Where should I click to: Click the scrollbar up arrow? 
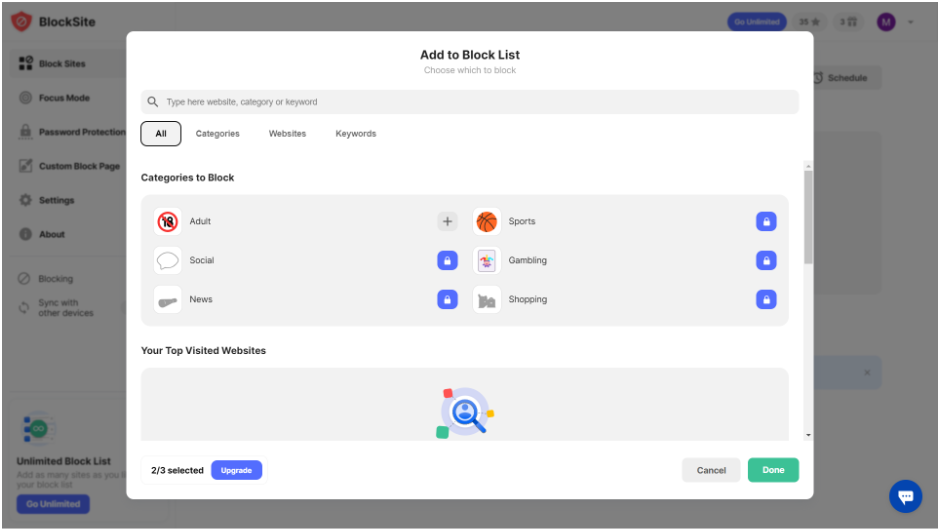(x=808, y=166)
